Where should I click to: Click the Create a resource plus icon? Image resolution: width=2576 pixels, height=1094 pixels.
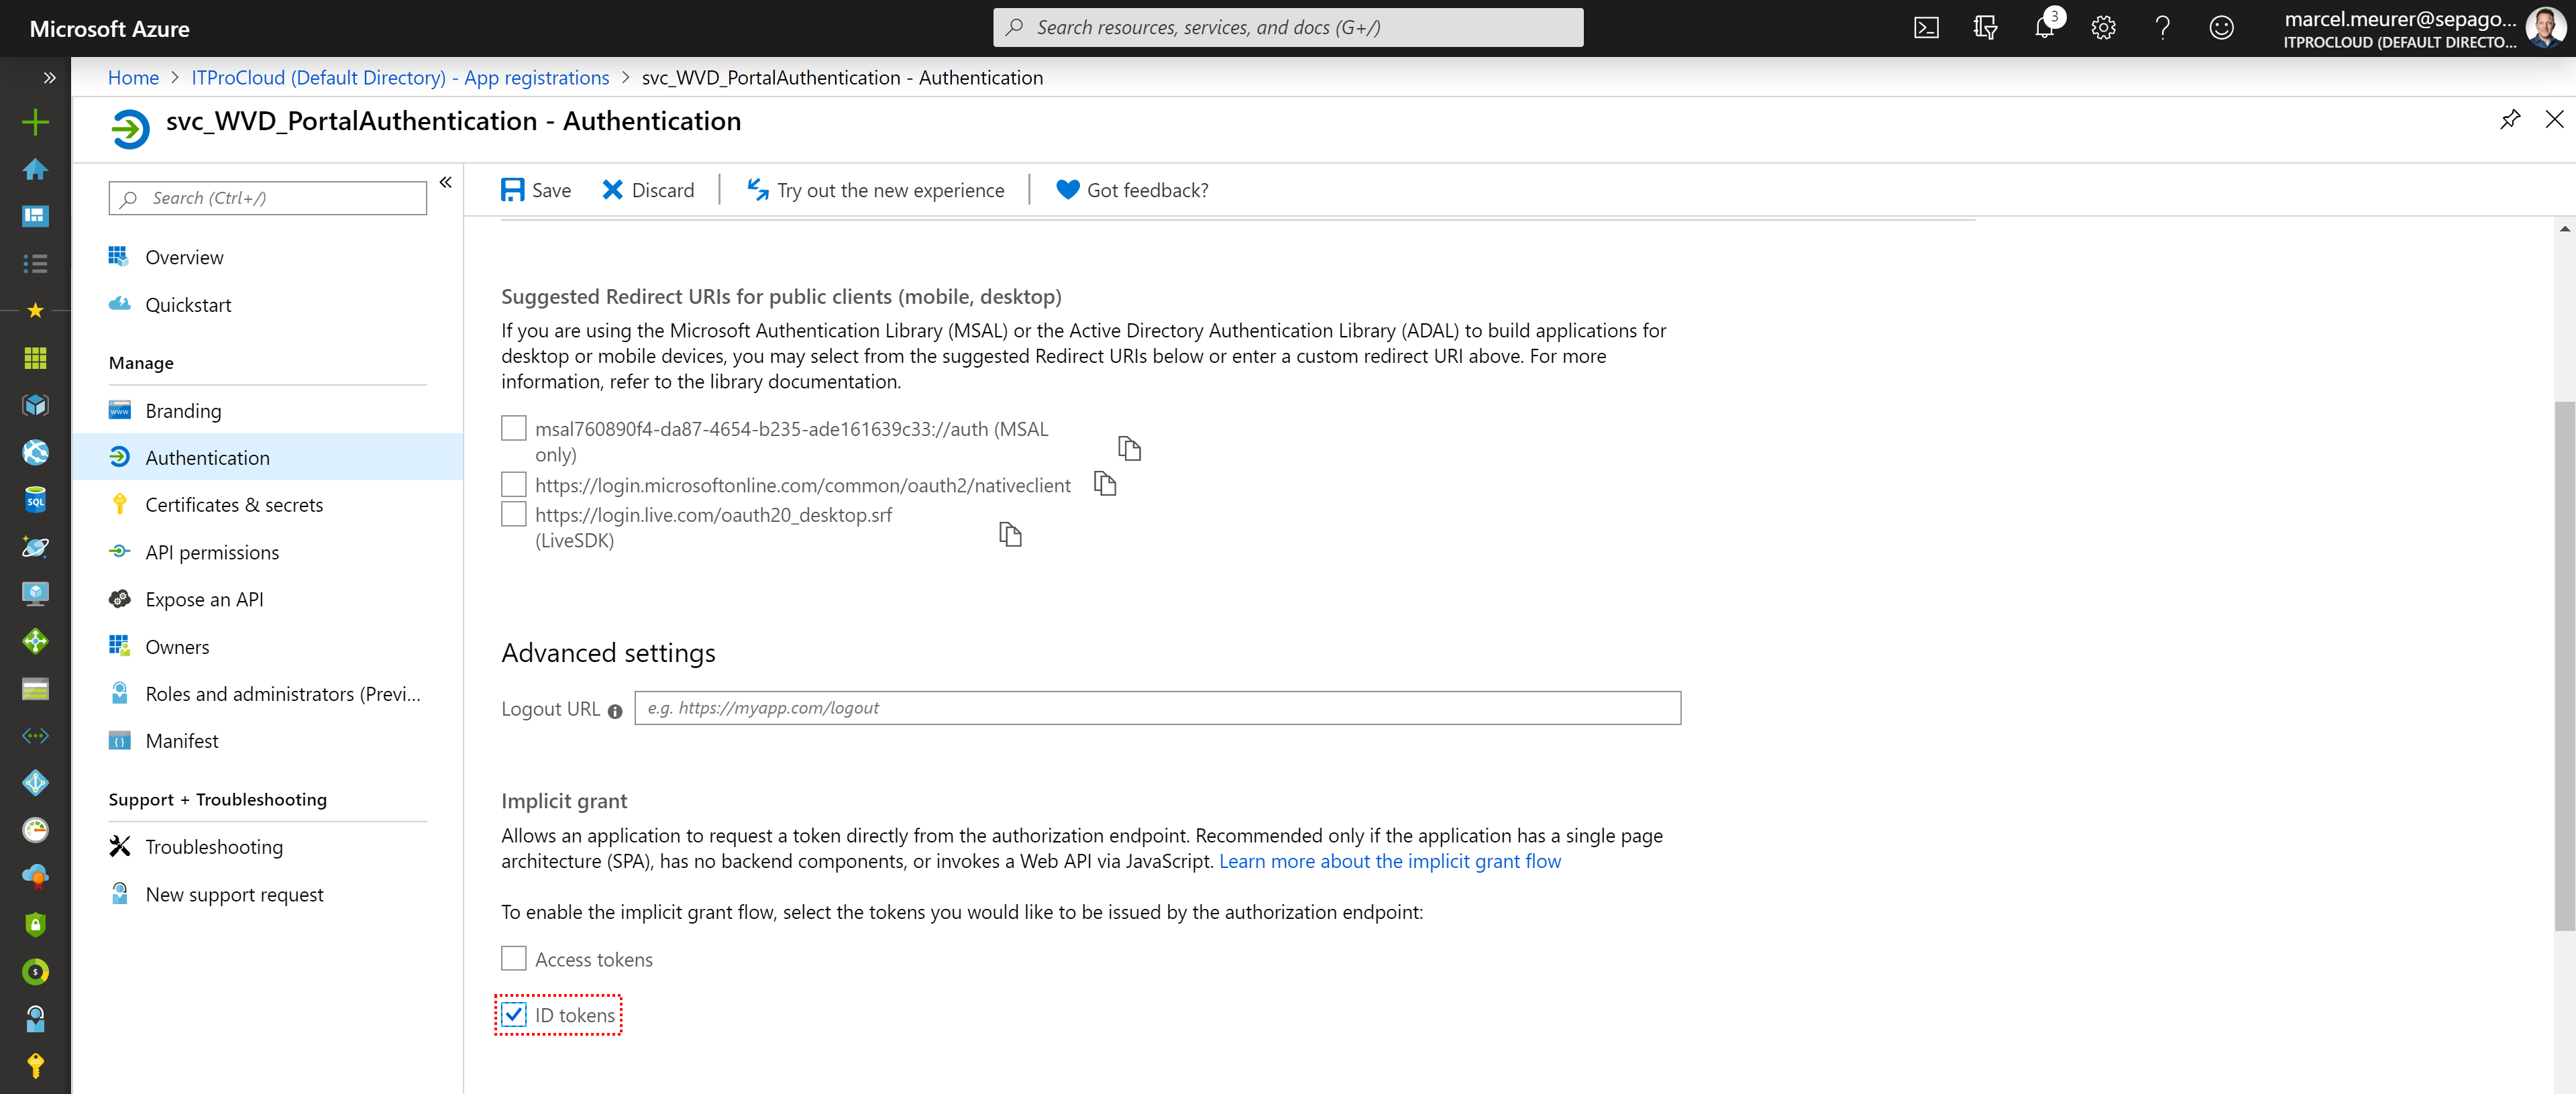35,122
